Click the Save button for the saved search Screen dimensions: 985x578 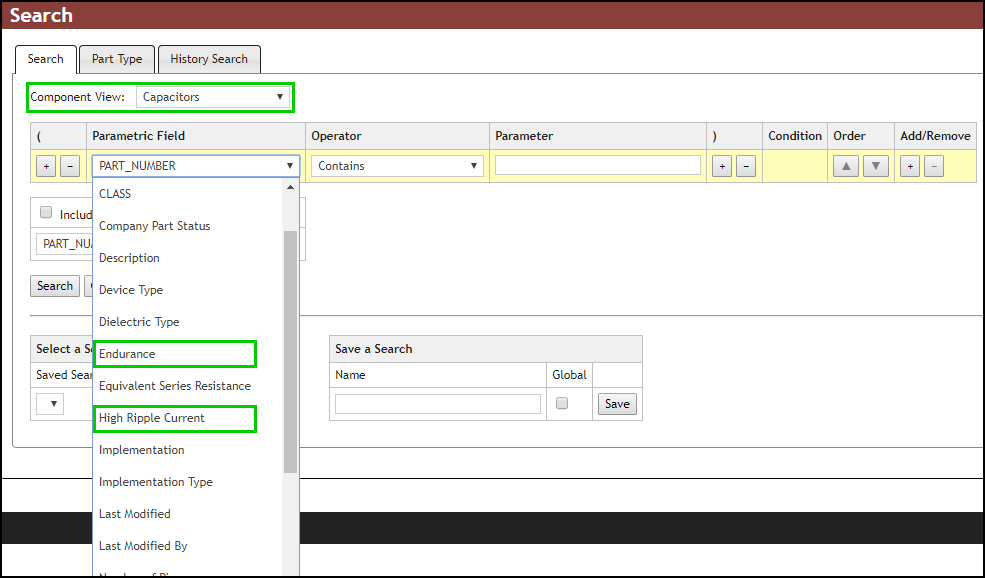click(617, 404)
